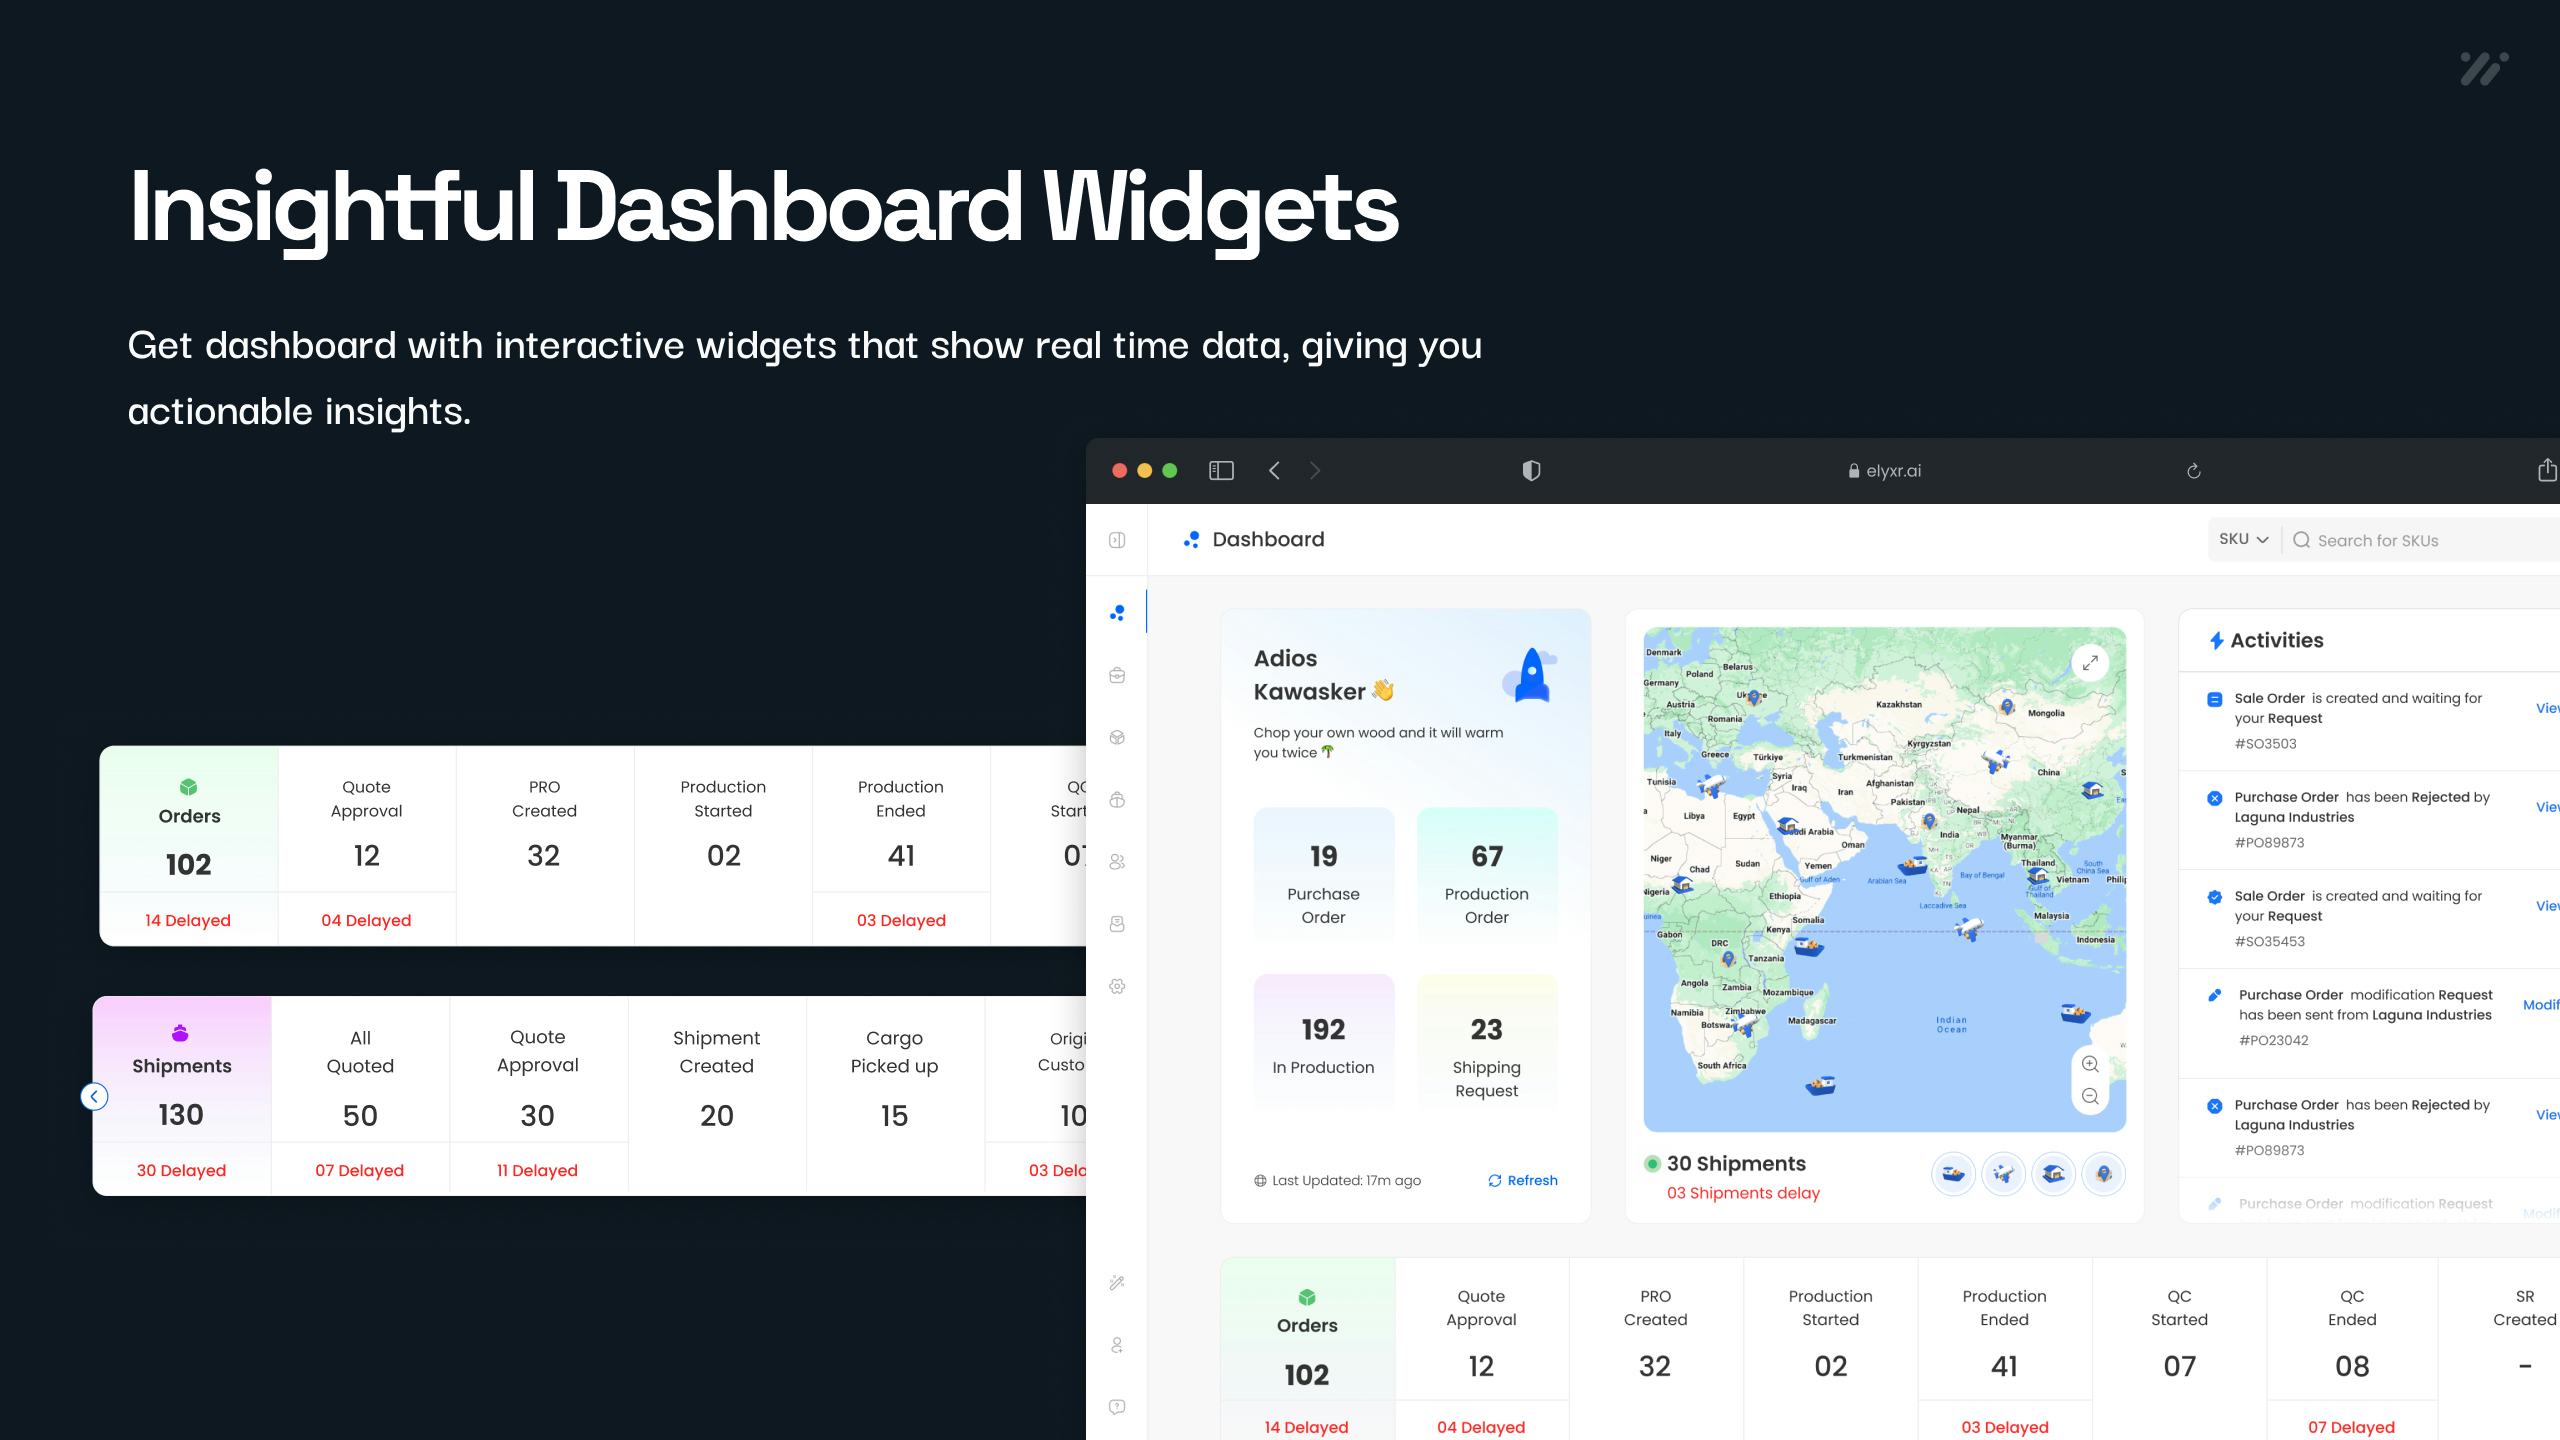The image size is (2560, 1440).
Task: Select the 192 In Production purple card
Action: 1323,1042
